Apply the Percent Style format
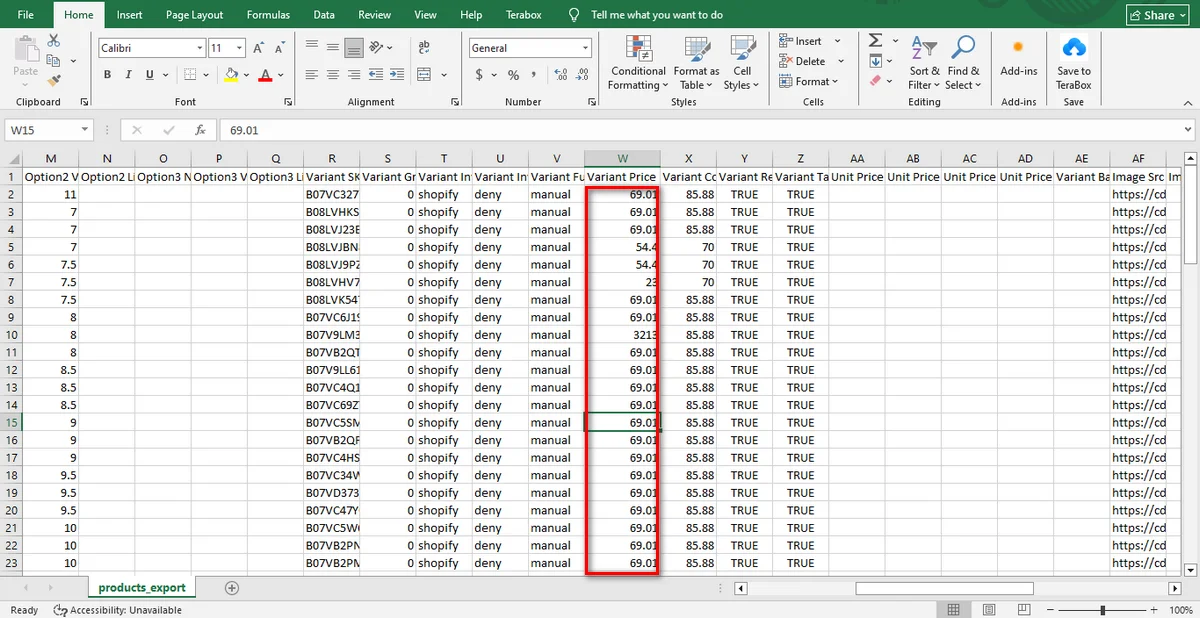 513,75
